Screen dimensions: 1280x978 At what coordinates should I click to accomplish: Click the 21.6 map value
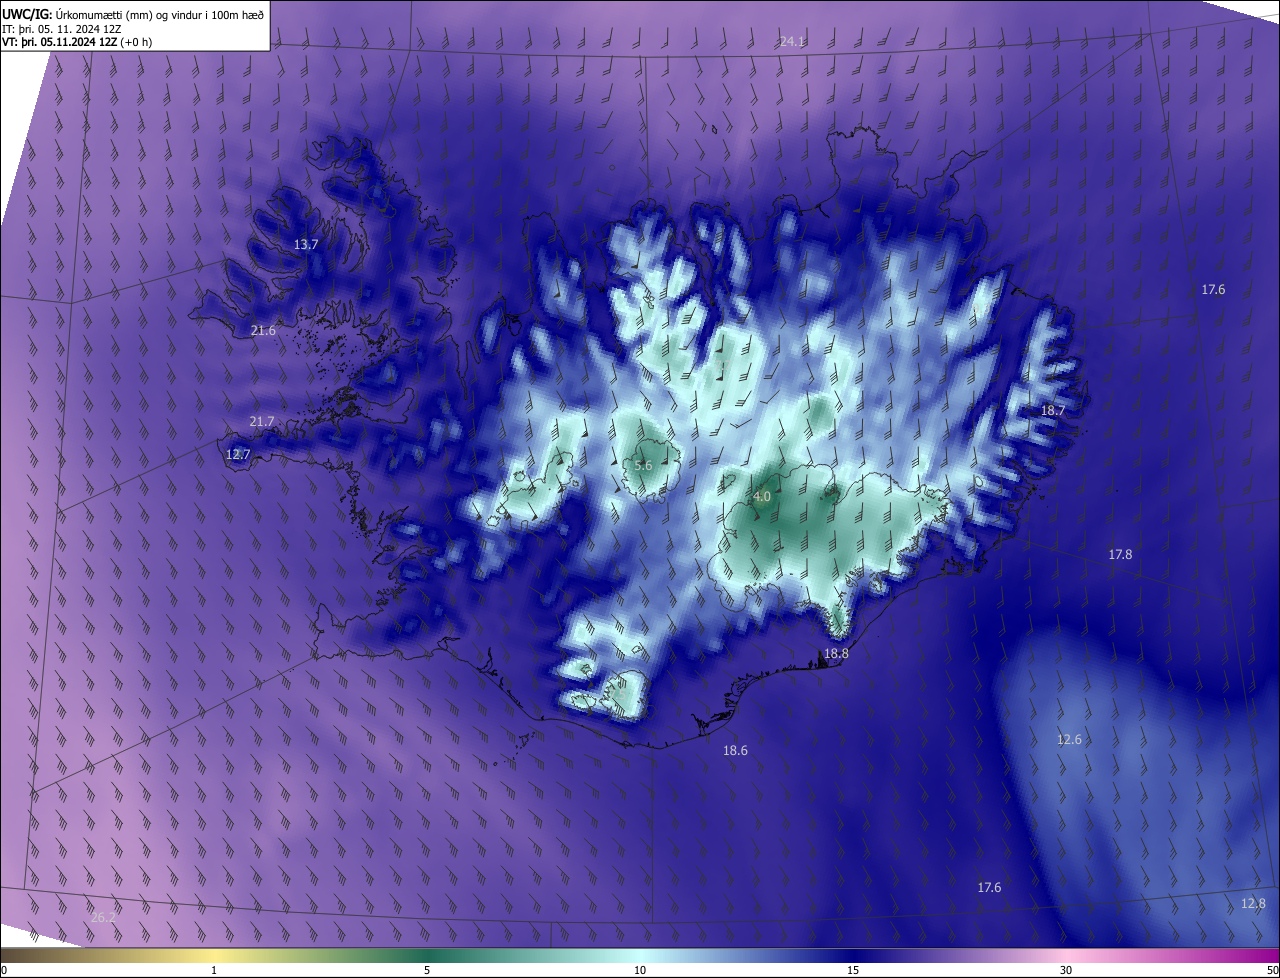point(263,331)
